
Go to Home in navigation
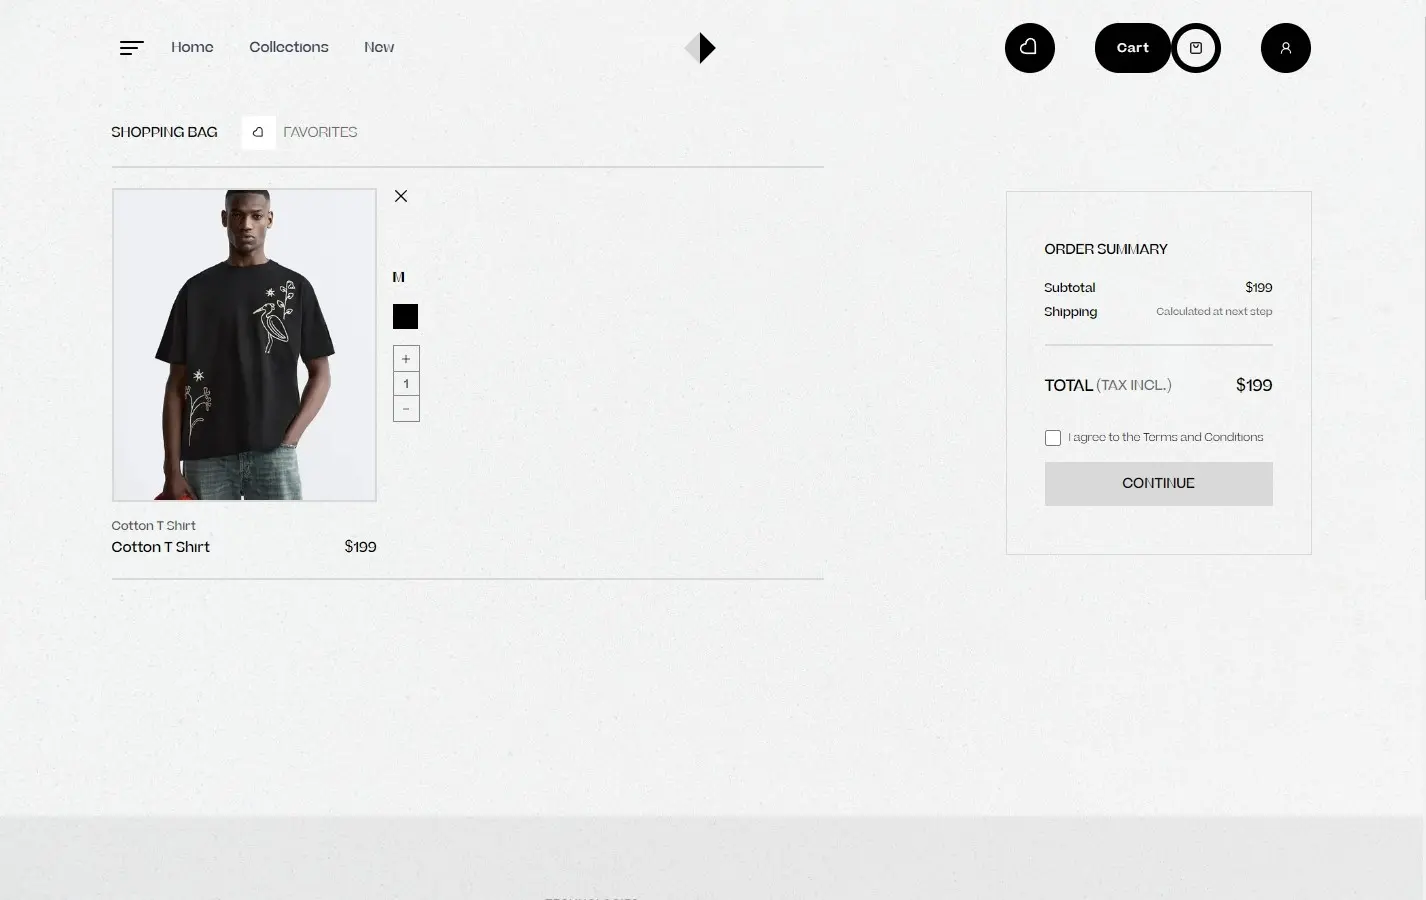(x=192, y=47)
